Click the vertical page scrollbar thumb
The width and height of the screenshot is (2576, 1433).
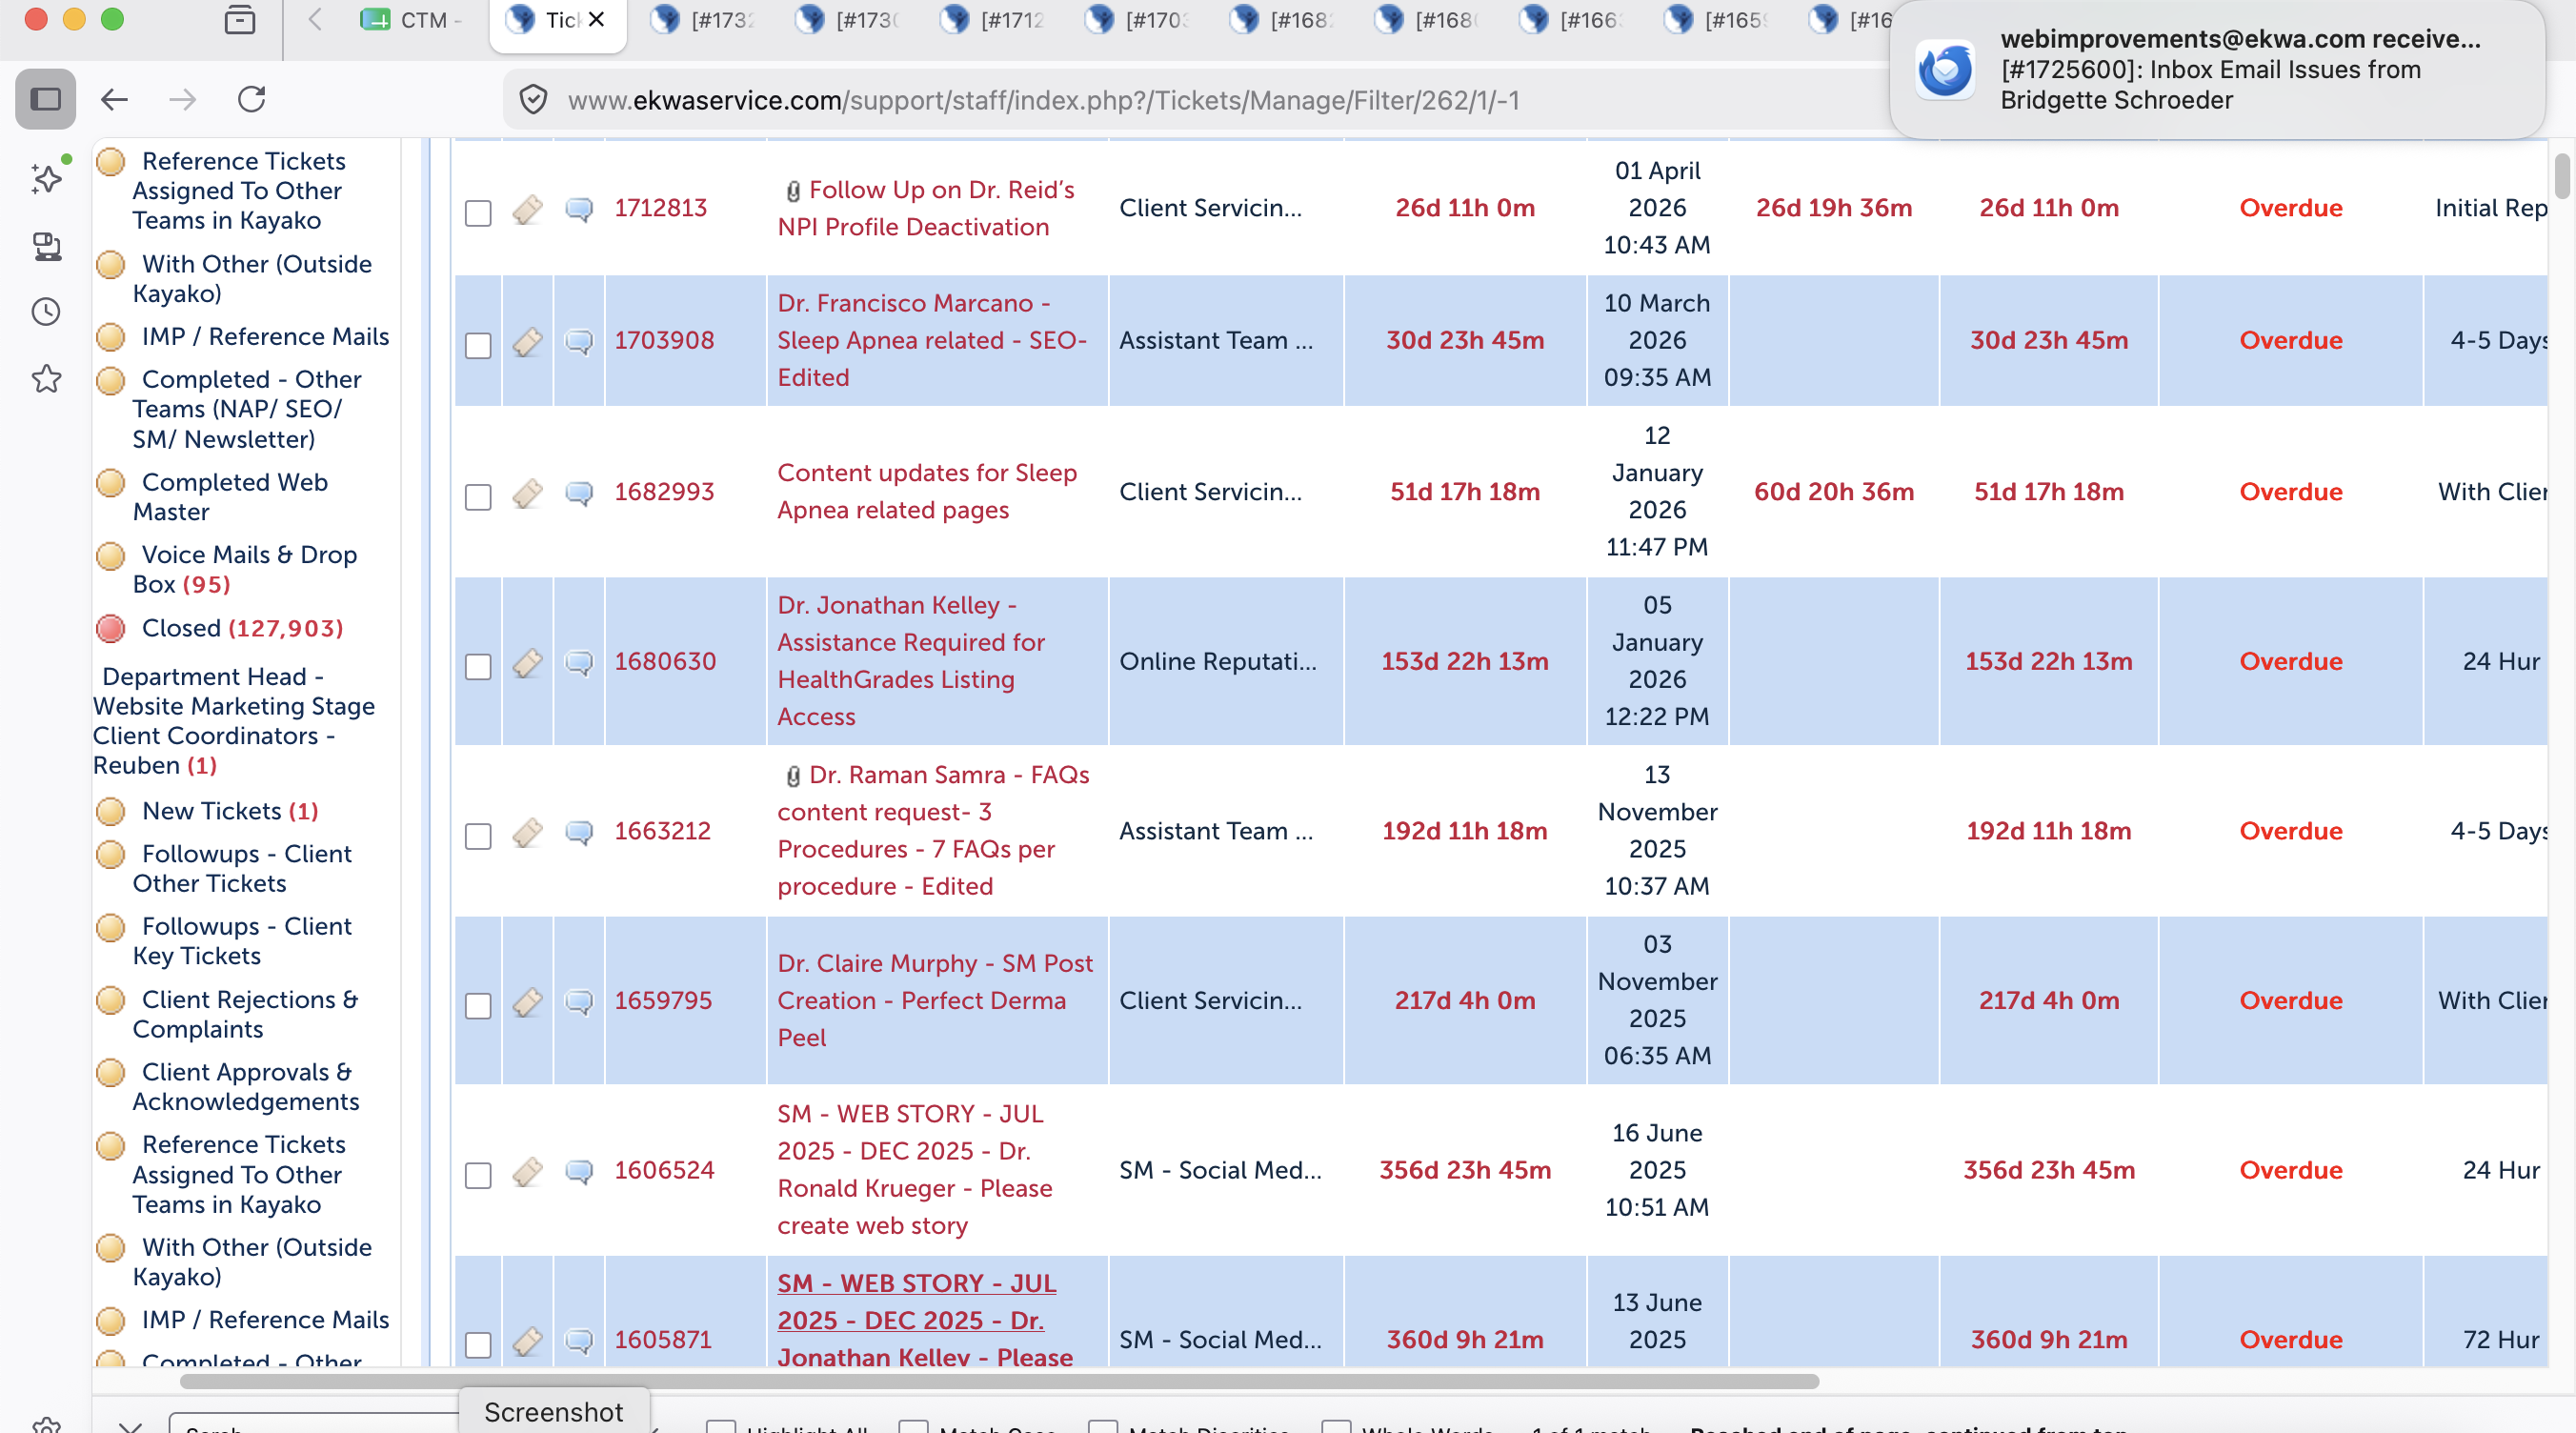[x=2561, y=176]
